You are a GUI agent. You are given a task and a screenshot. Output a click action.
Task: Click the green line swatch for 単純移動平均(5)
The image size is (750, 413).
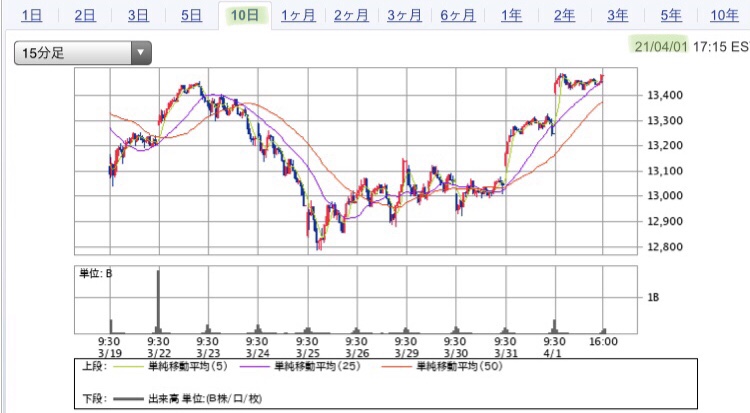click(128, 367)
